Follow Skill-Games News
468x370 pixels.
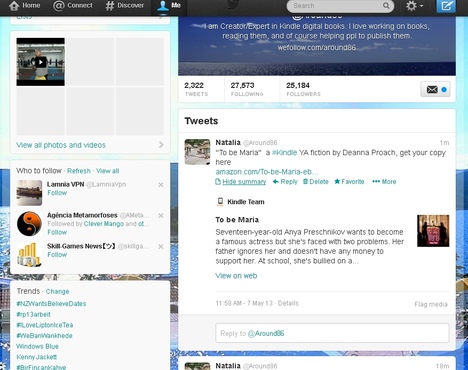(57, 255)
